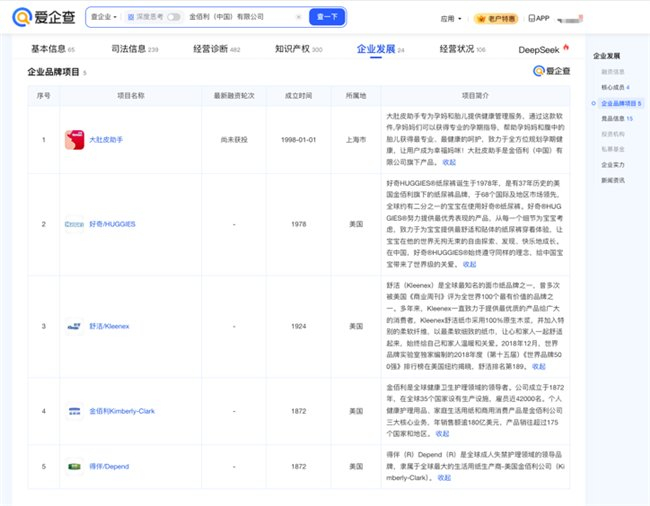Click the 老户特惠 promotion badge

[x=496, y=18]
